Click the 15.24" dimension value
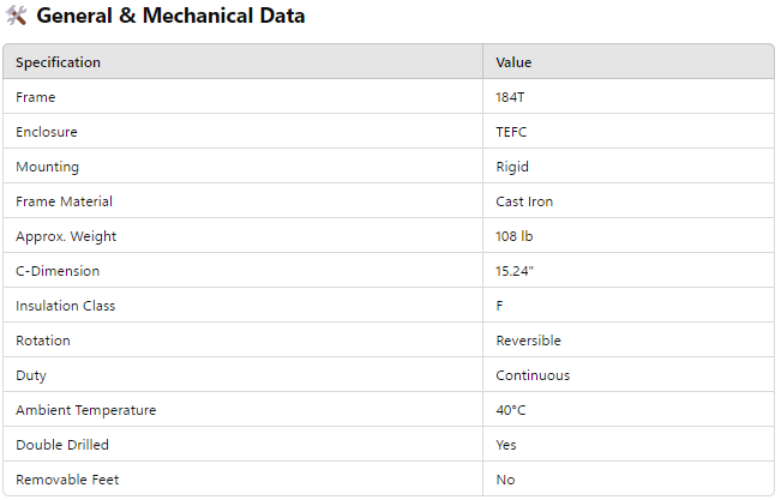Screen dimensions: 781x500 tap(515, 271)
